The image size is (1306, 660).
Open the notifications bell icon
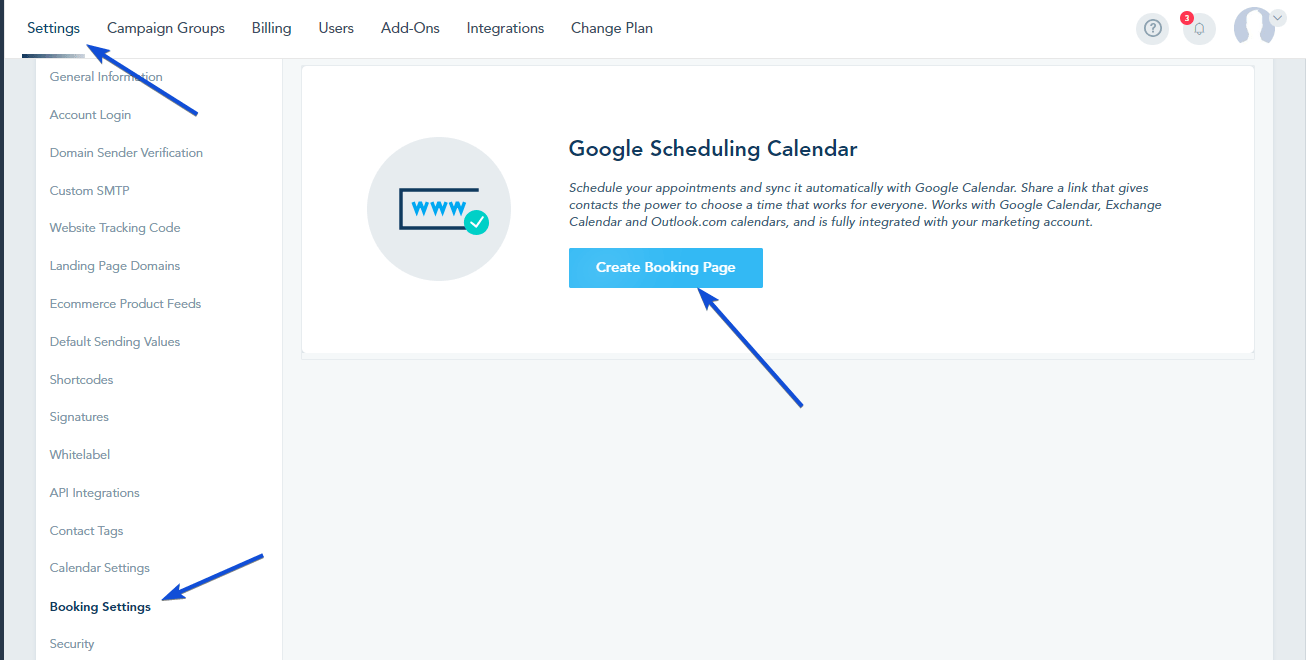pyautogui.click(x=1199, y=29)
